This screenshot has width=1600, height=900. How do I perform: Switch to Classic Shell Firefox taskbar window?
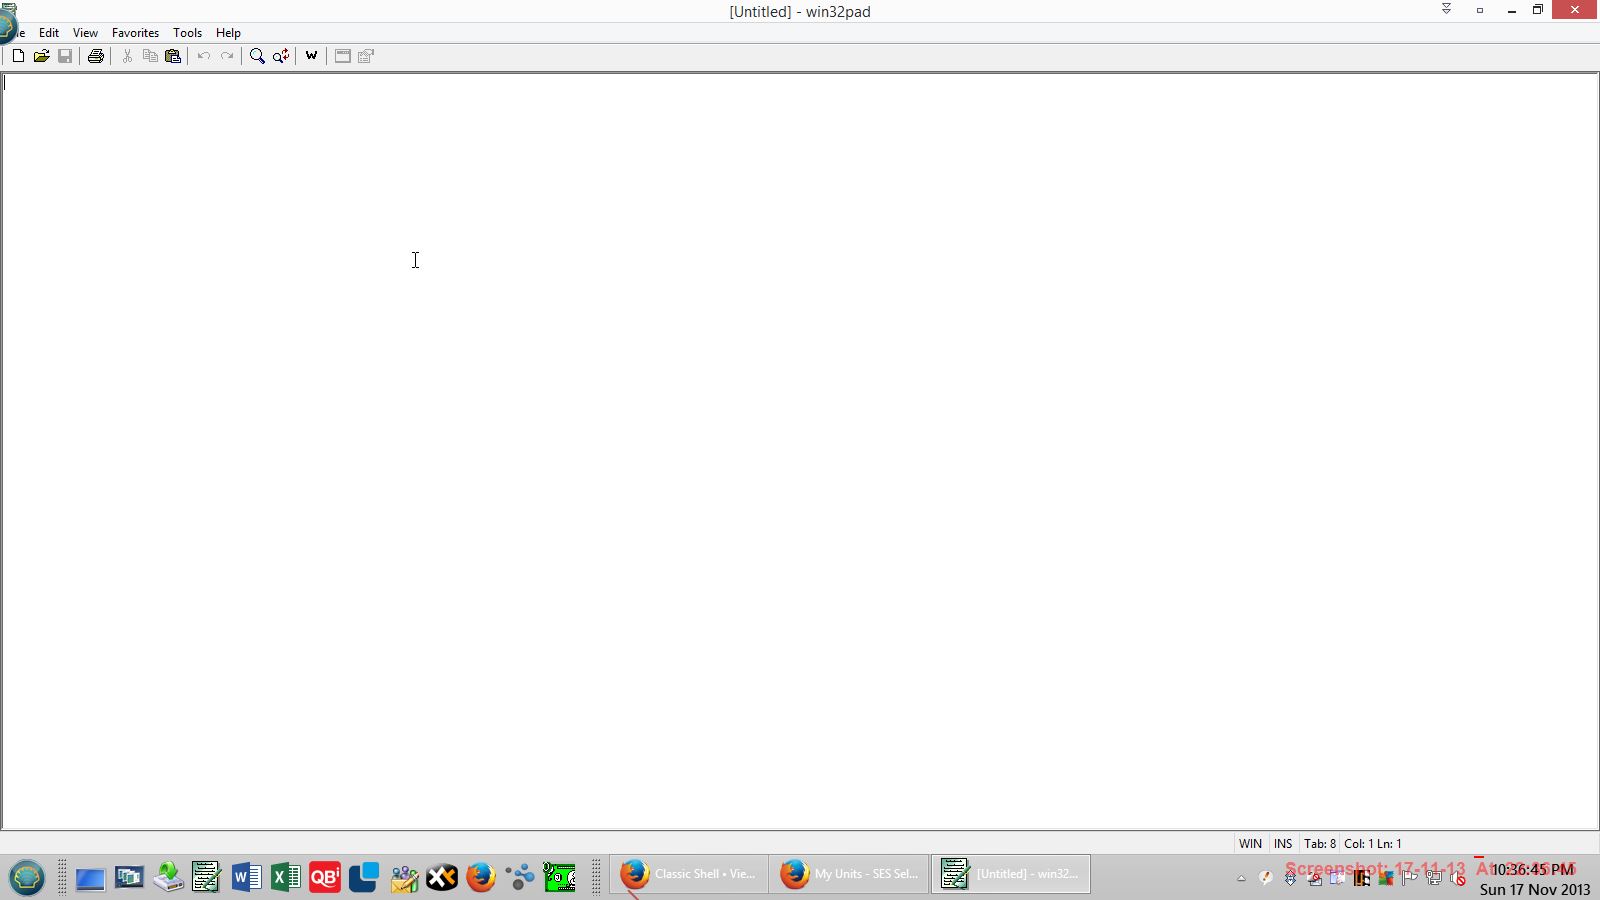coord(689,874)
